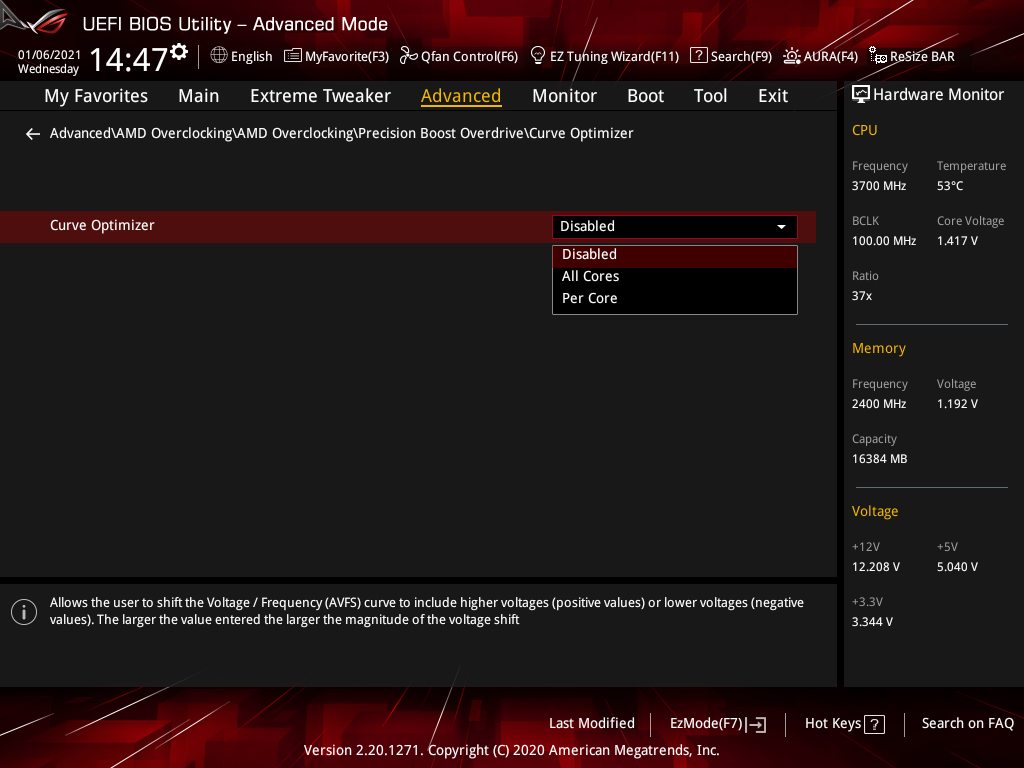This screenshot has height=768, width=1024.
Task: Click the Voltage section heading
Action: coord(874,511)
